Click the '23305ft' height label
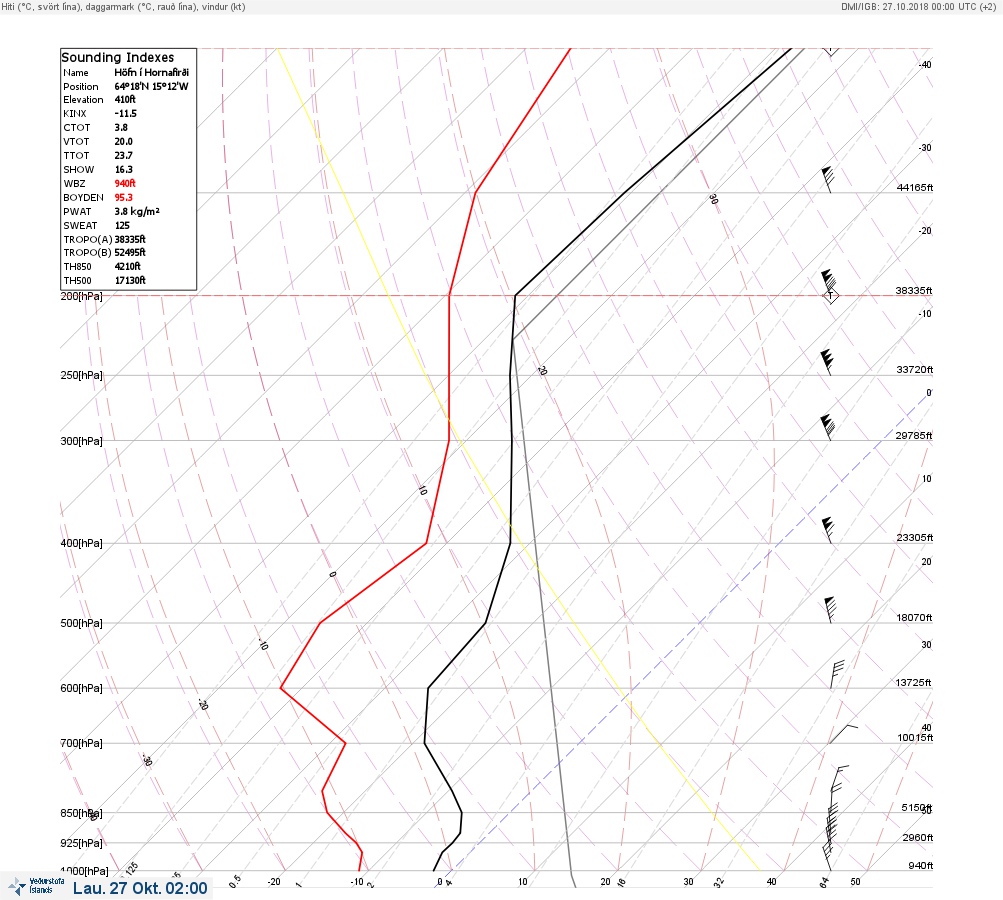Screen dimensions: 1003x900 [915, 537]
